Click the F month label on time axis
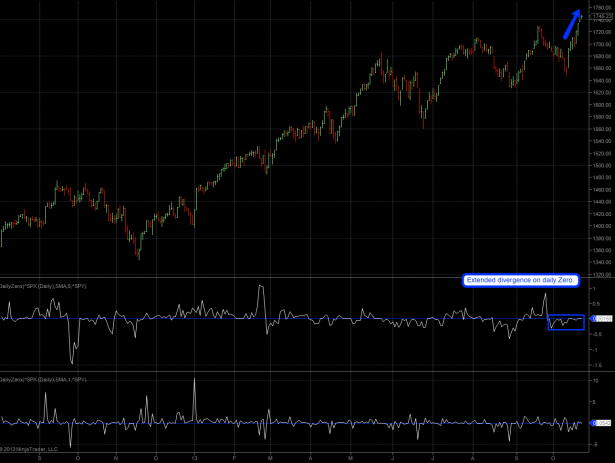The width and height of the screenshot is (615, 463). point(235,458)
